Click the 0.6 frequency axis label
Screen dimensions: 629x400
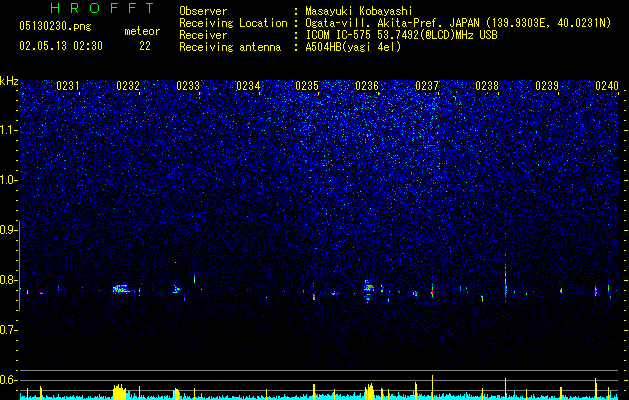(8, 380)
